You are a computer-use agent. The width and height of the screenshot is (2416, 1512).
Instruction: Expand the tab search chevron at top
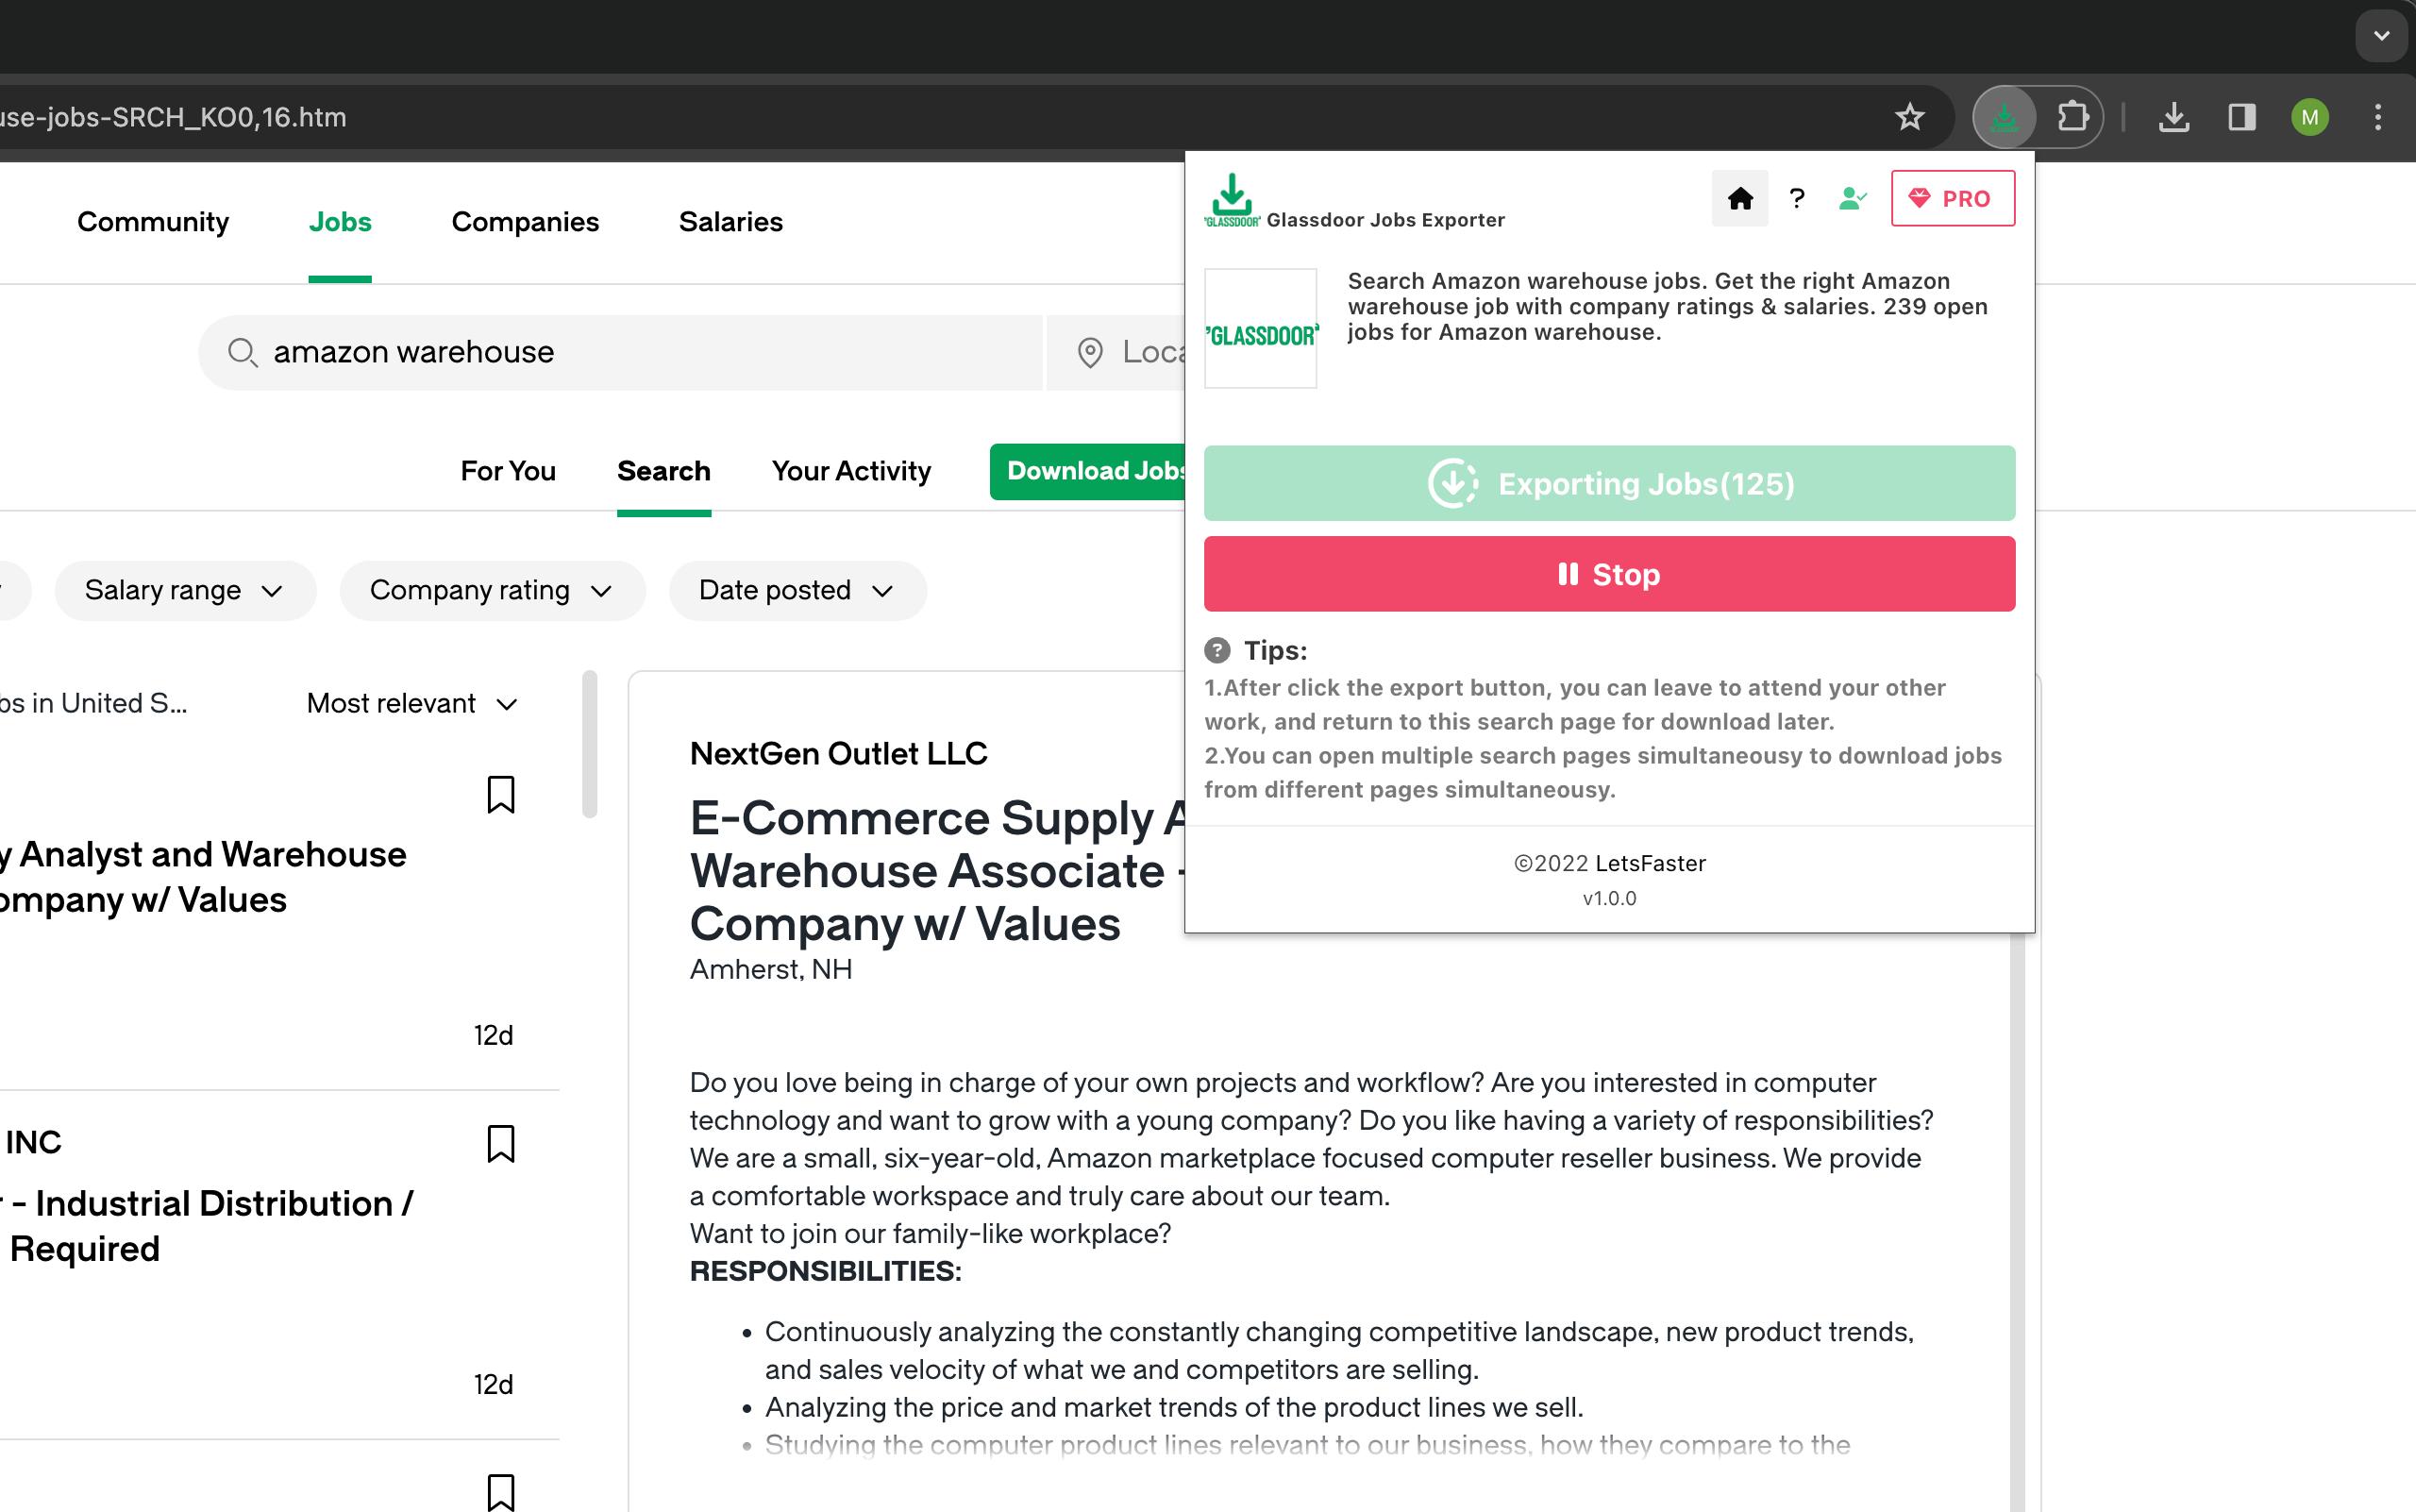[x=2381, y=36]
